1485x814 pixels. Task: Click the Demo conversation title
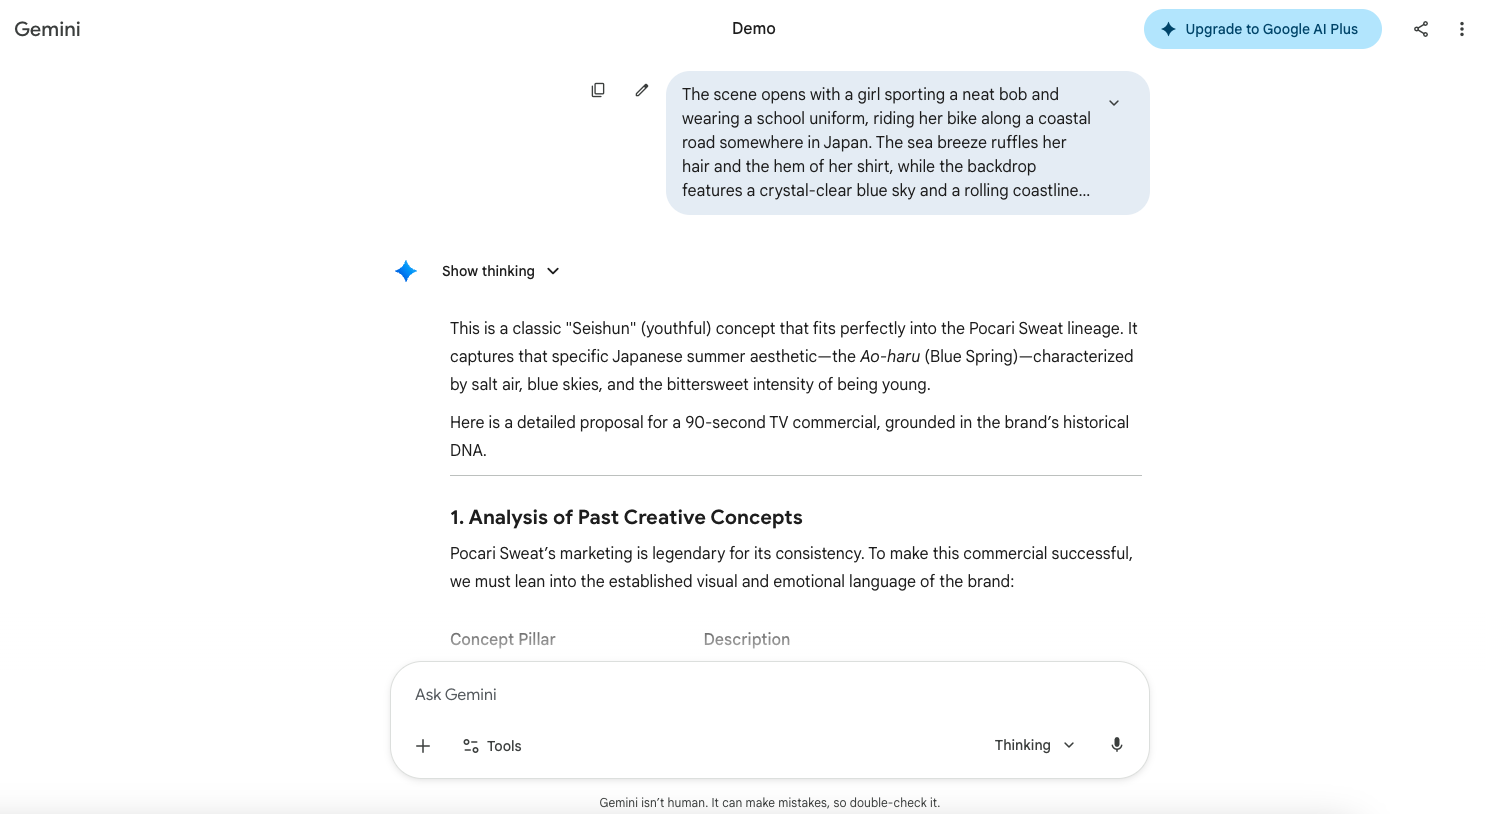click(753, 29)
